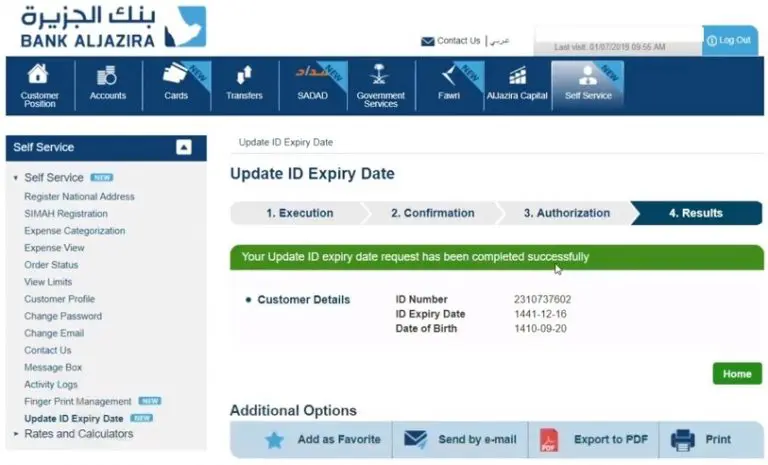768x465 pixels.
Task: Click the green Home button
Action: [x=737, y=374]
